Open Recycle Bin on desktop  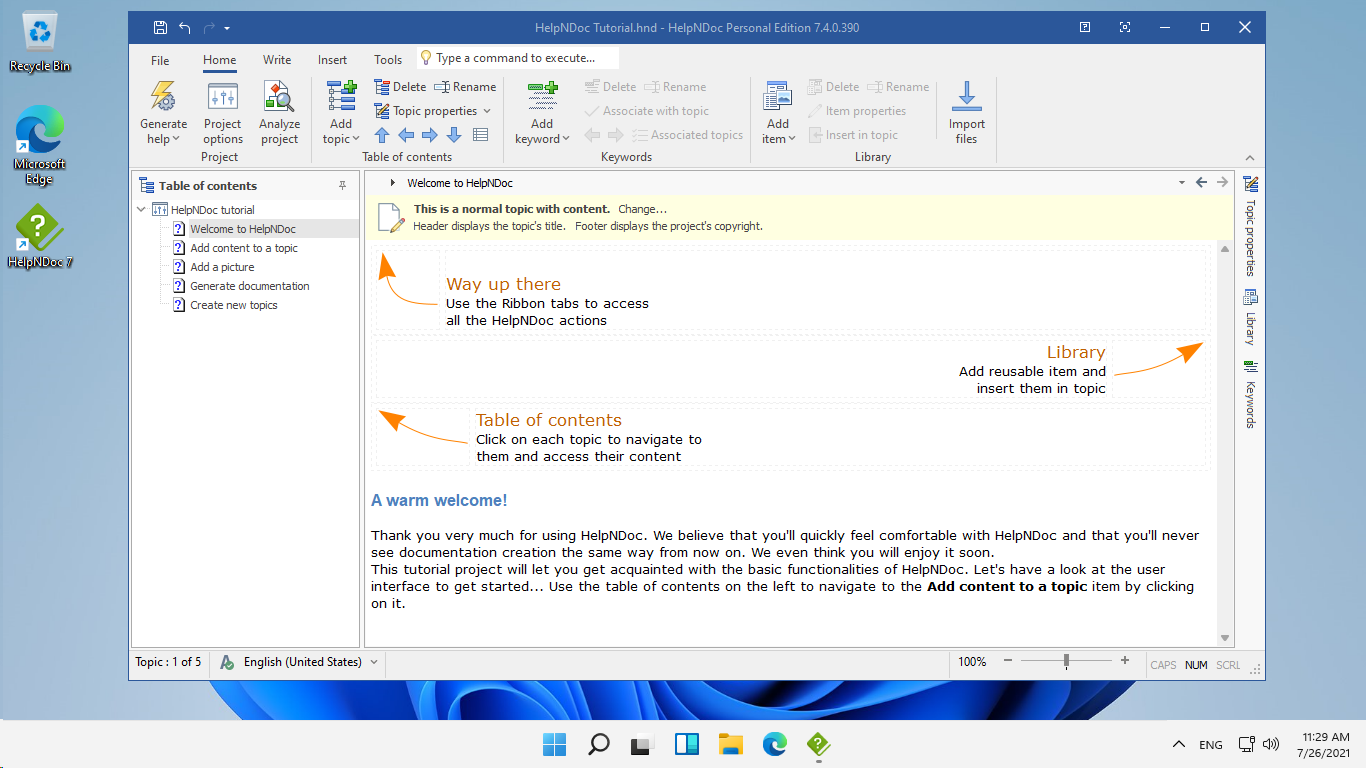pyautogui.click(x=40, y=42)
